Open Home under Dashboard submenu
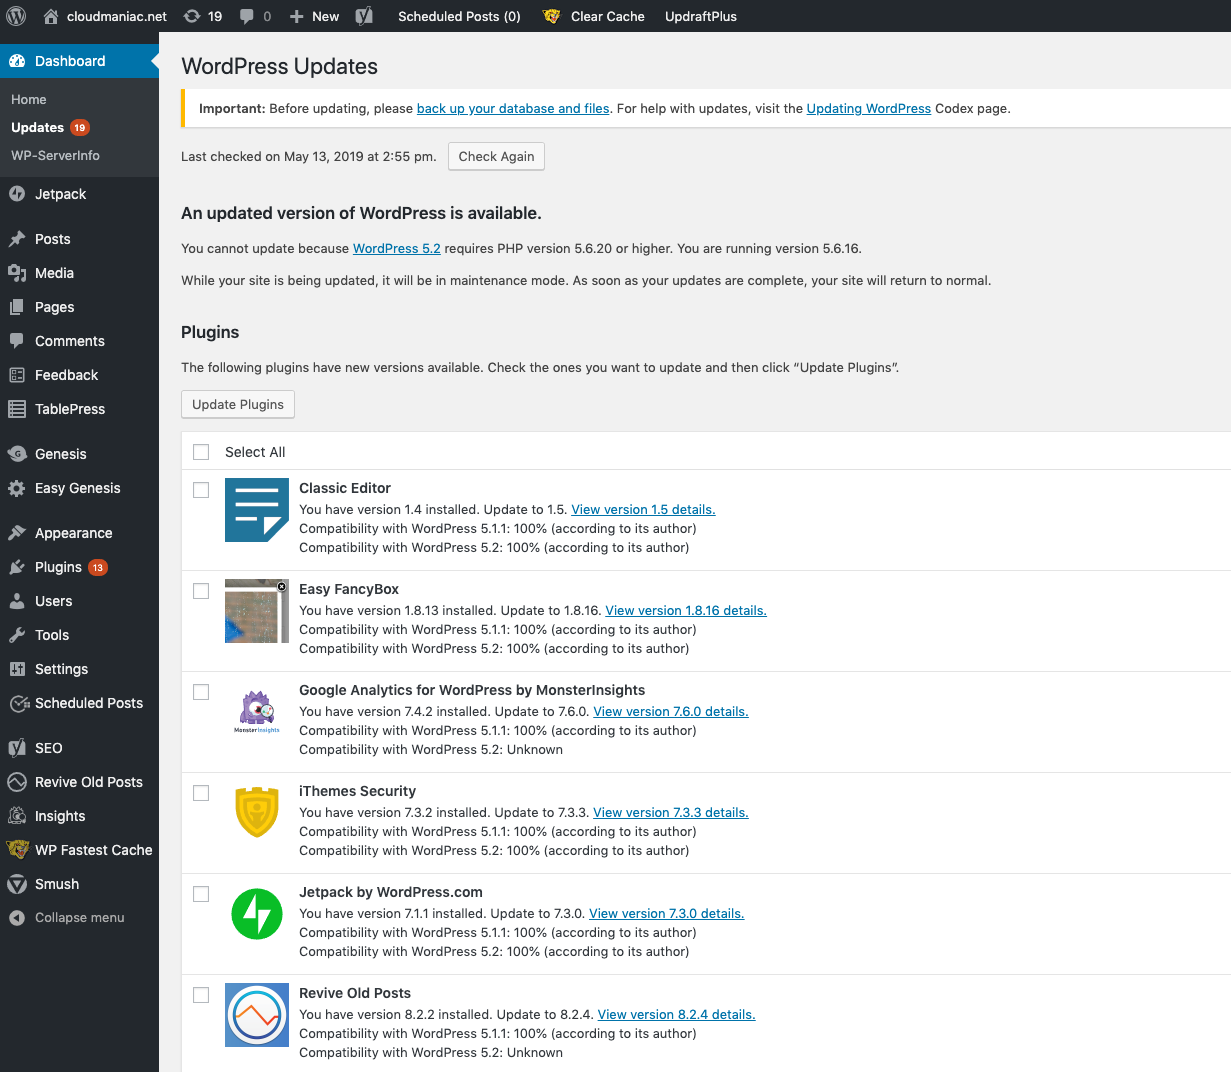The image size is (1231, 1072). (x=29, y=99)
